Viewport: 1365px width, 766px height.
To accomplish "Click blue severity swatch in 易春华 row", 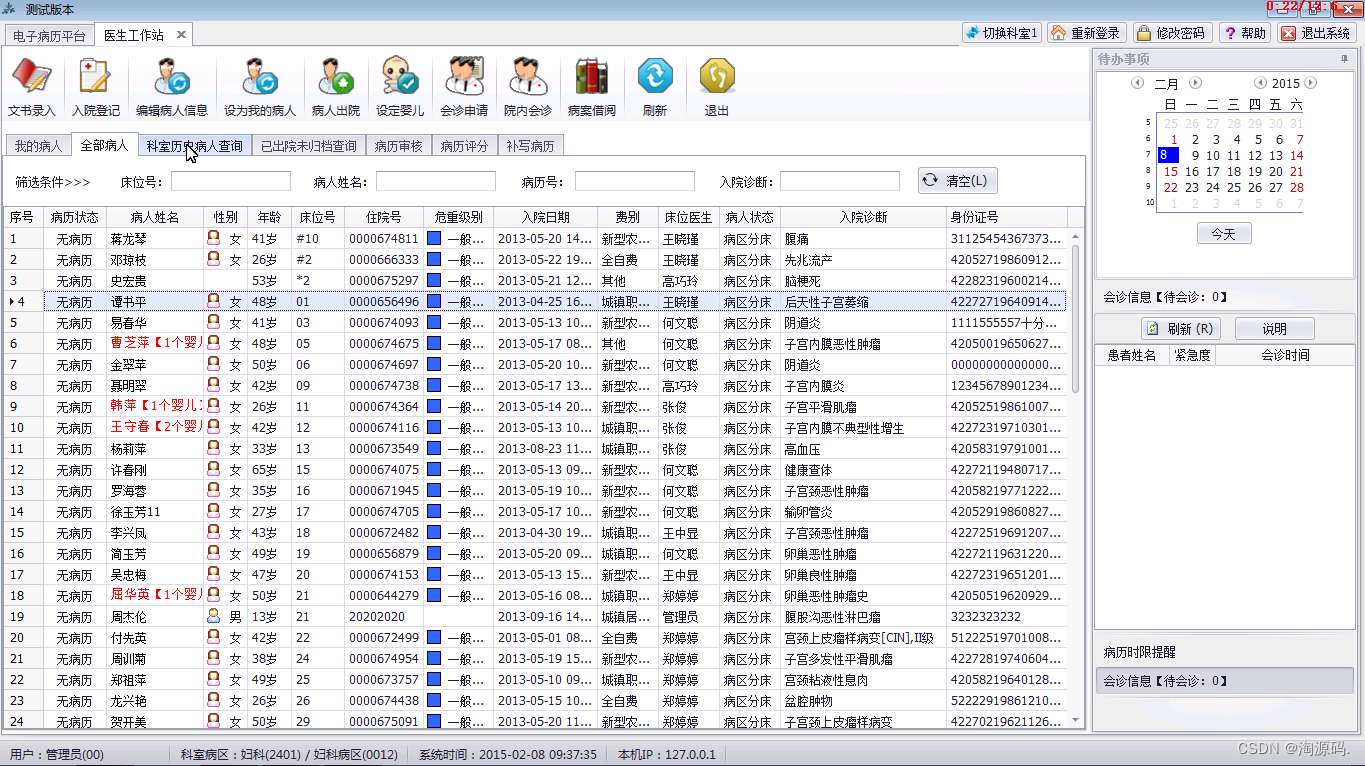I will tap(434, 322).
